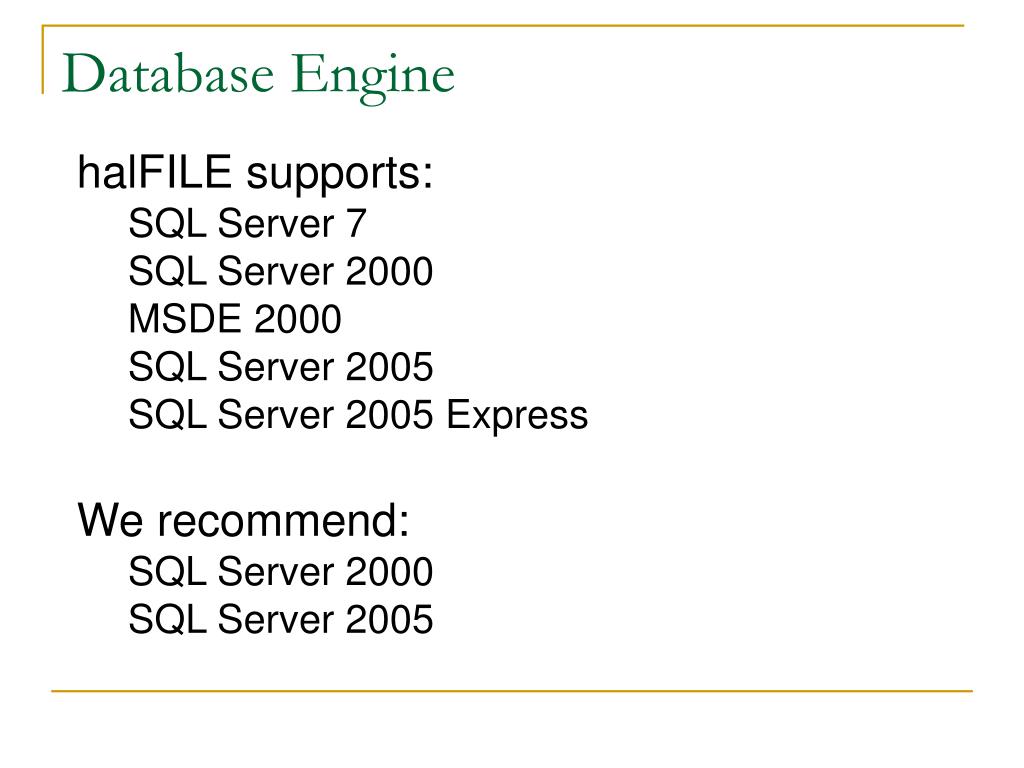Screen dimensions: 1024x768
Task: Click the word supports: in the heading
Action: click(340, 175)
